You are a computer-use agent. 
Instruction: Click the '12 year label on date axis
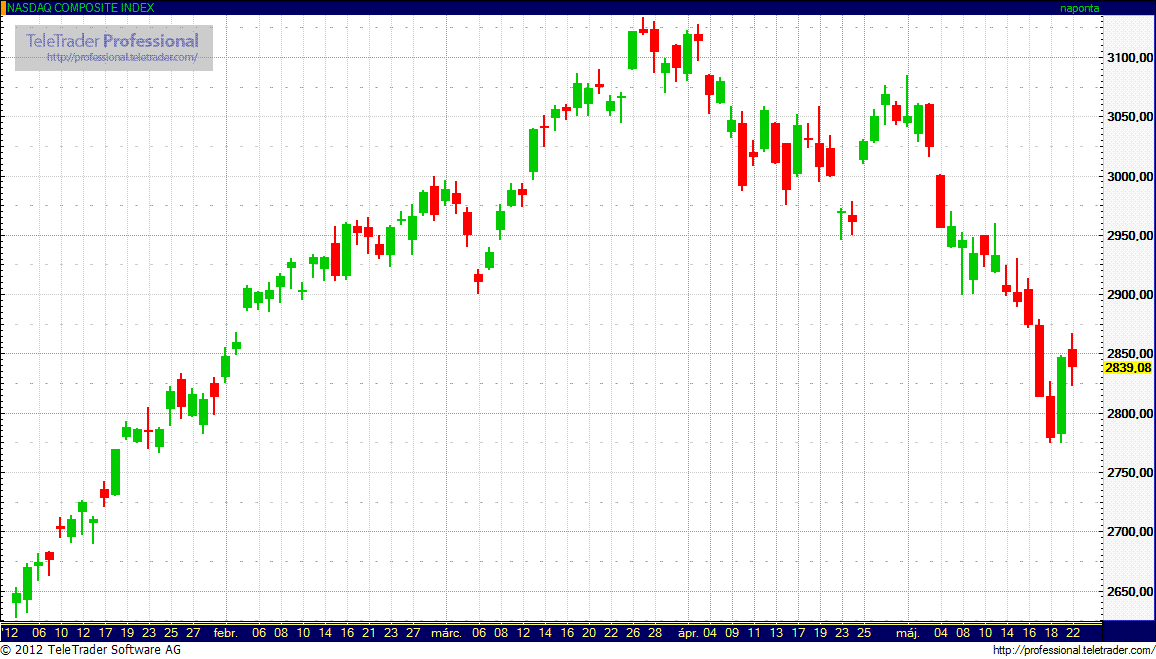[10, 632]
